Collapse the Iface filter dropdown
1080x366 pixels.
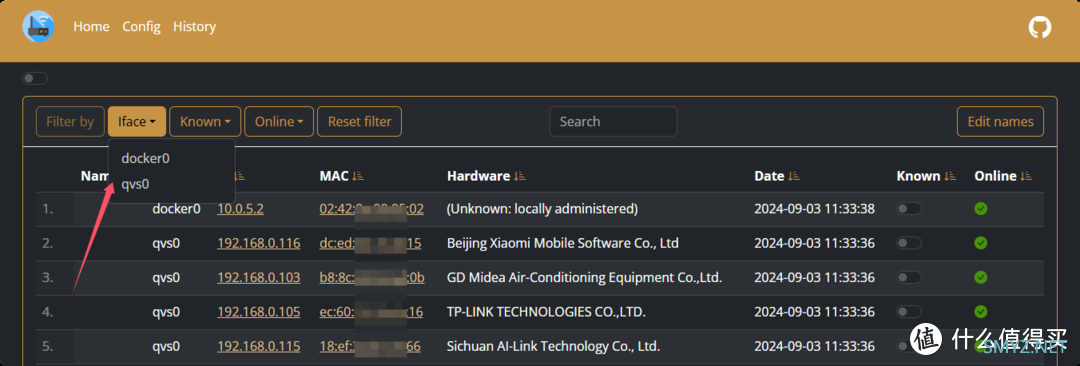(x=136, y=121)
